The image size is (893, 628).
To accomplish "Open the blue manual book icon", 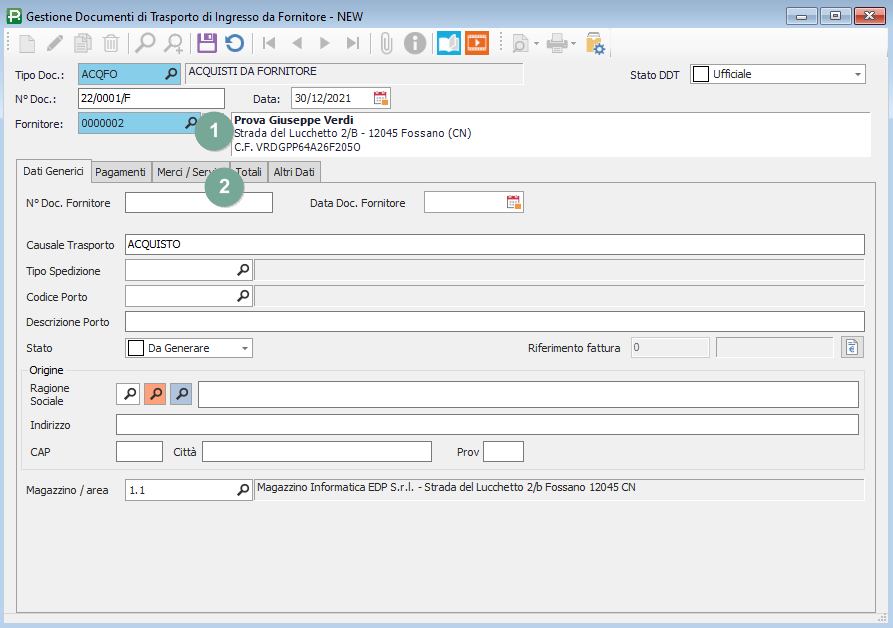I will tap(449, 43).
